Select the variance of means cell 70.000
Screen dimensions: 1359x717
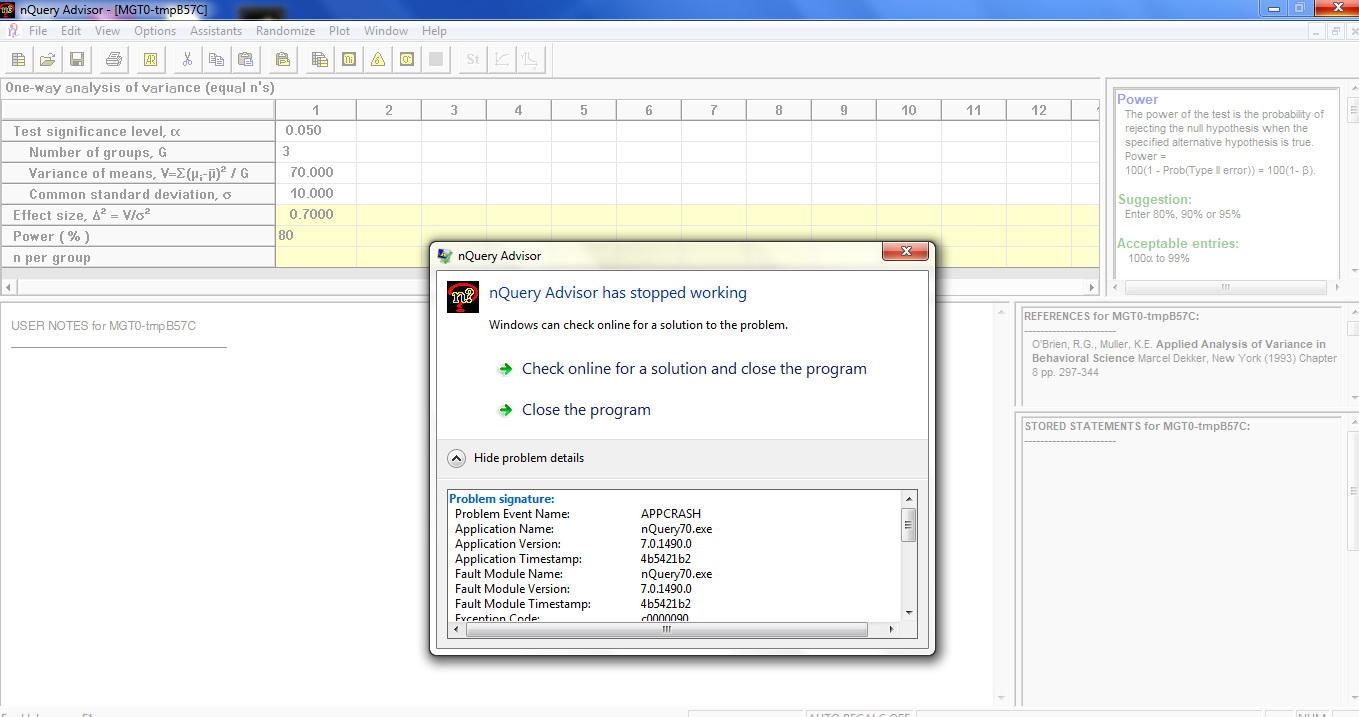tap(315, 173)
